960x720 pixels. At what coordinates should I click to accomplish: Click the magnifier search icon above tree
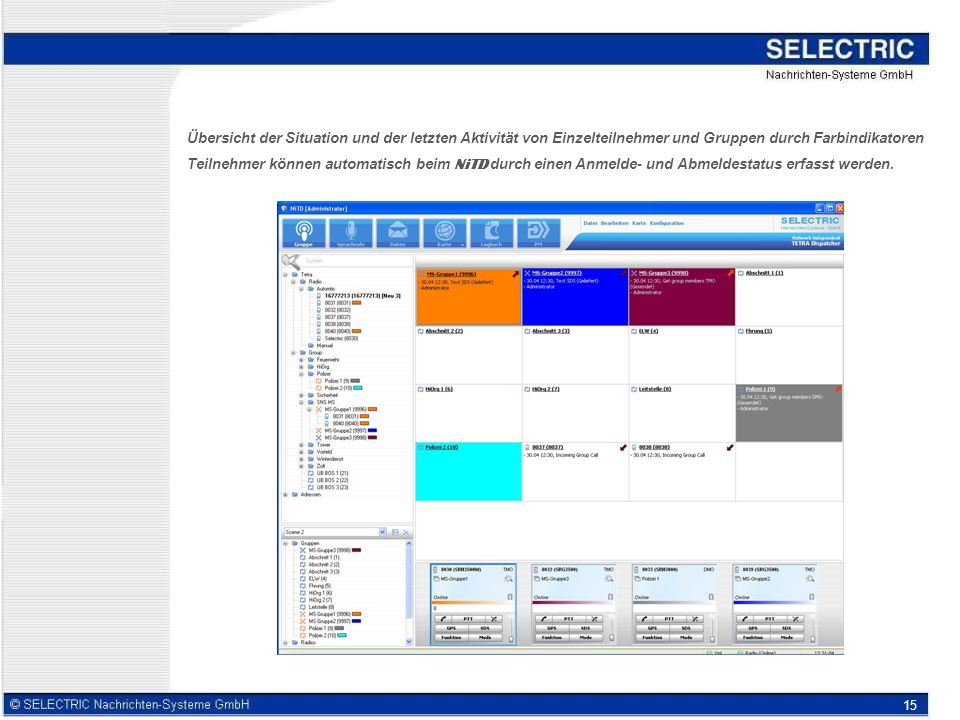point(290,261)
